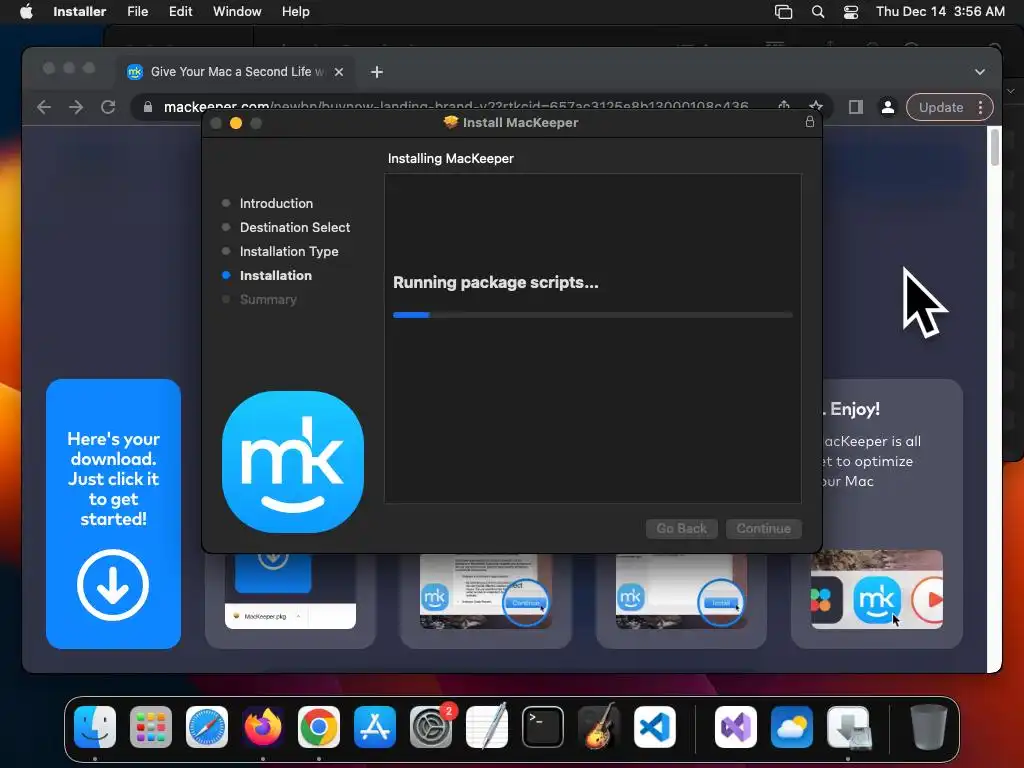Click the installation progress bar
The height and width of the screenshot is (768, 1024).
click(x=592, y=315)
